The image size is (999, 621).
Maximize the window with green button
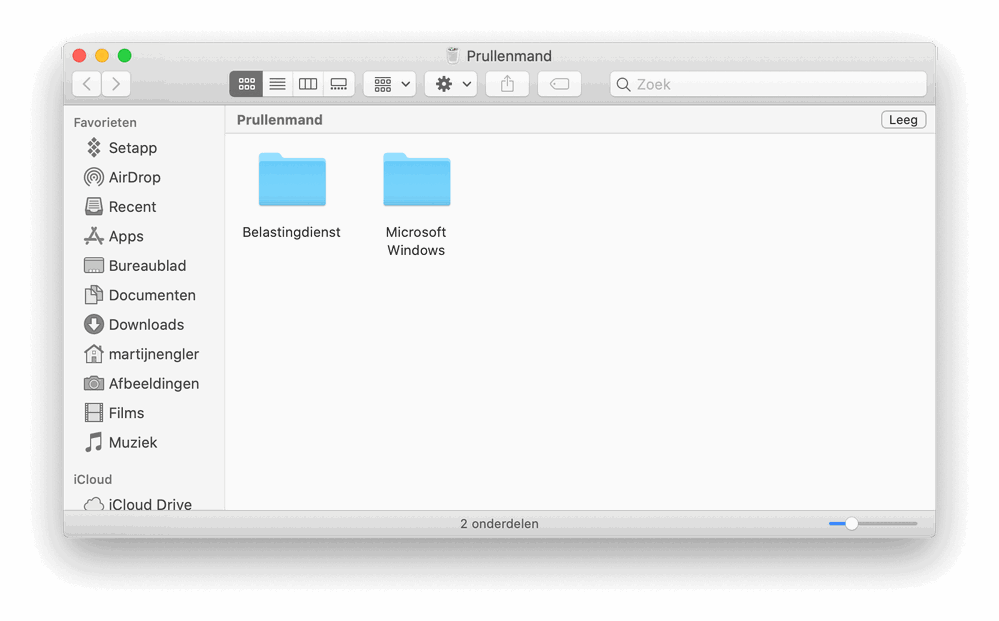(125, 55)
